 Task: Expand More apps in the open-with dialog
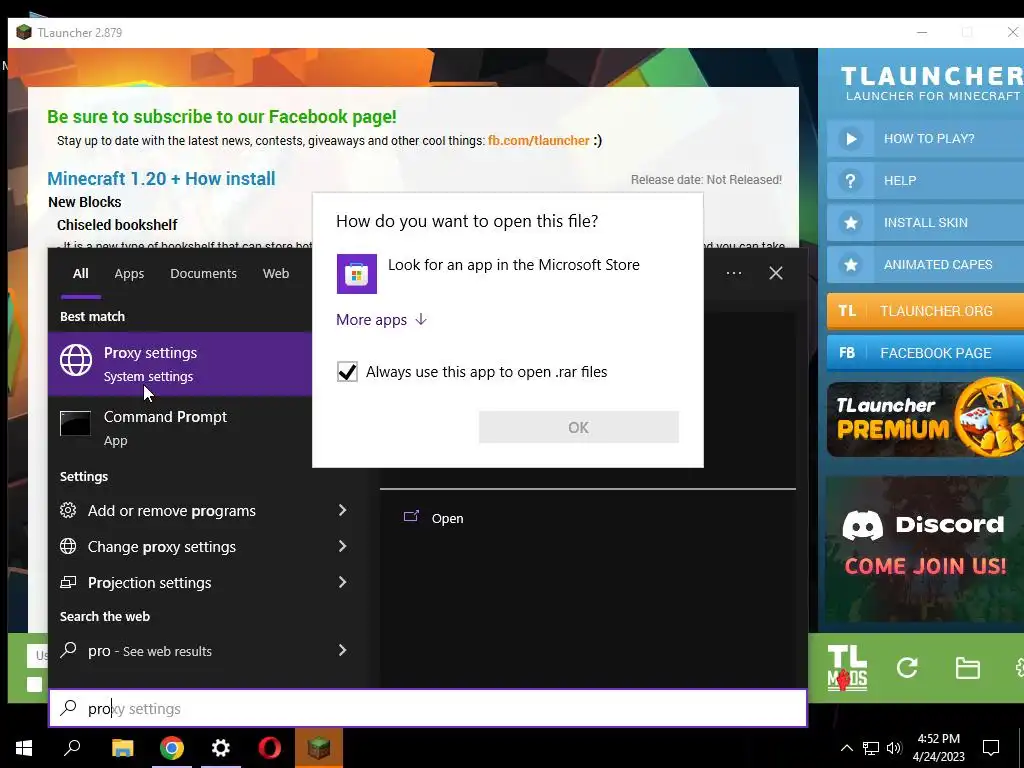(x=381, y=319)
